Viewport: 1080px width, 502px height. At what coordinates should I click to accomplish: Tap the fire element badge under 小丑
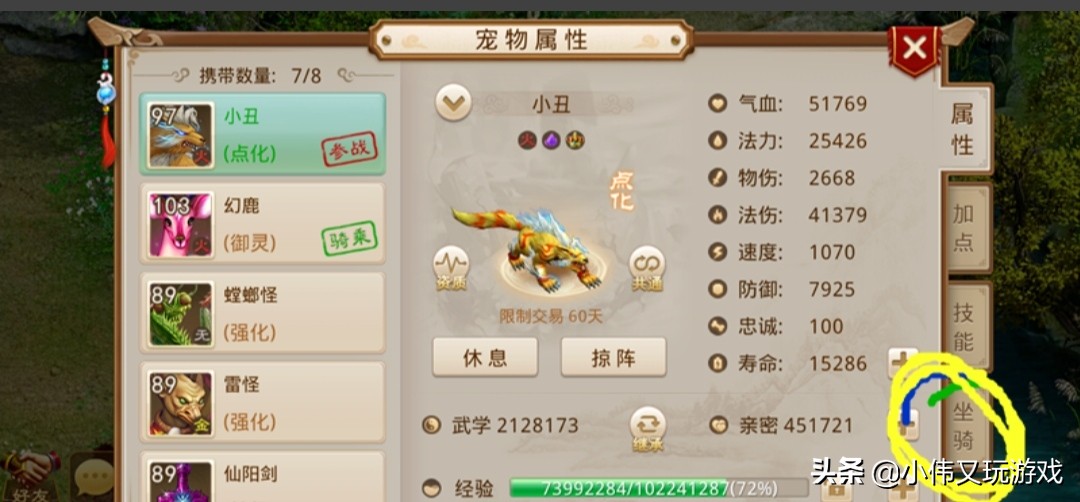pos(527,140)
